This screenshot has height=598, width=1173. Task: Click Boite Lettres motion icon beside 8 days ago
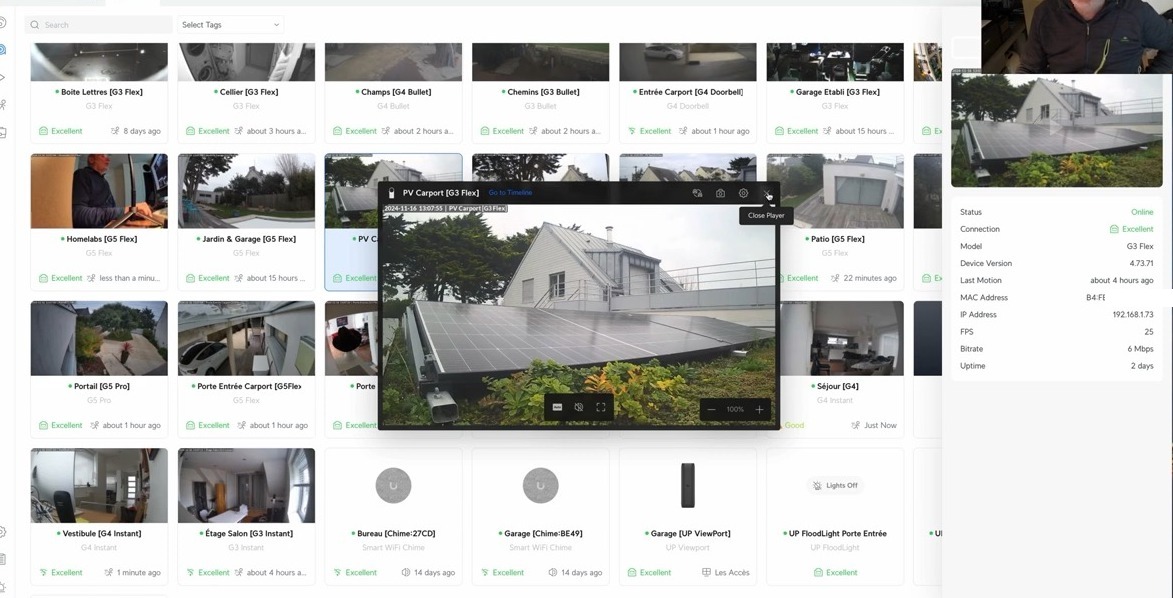pyautogui.click(x=115, y=131)
